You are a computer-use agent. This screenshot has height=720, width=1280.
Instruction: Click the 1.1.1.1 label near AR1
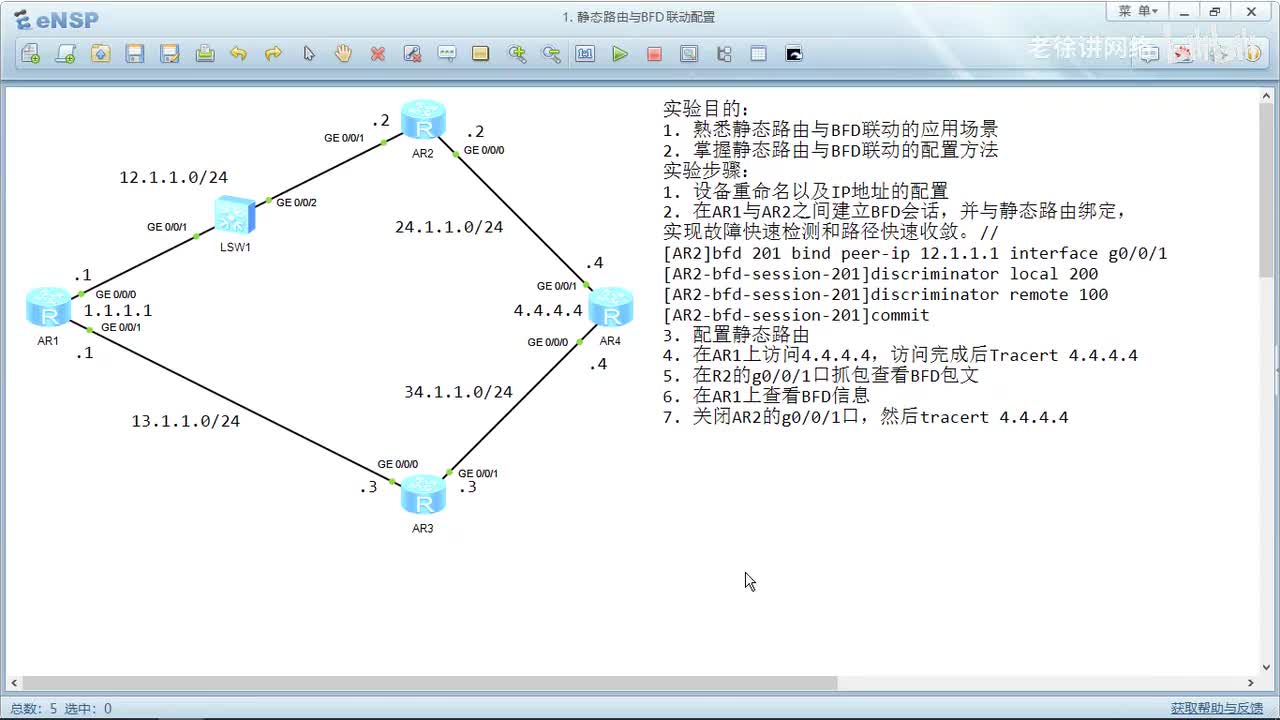tap(118, 311)
